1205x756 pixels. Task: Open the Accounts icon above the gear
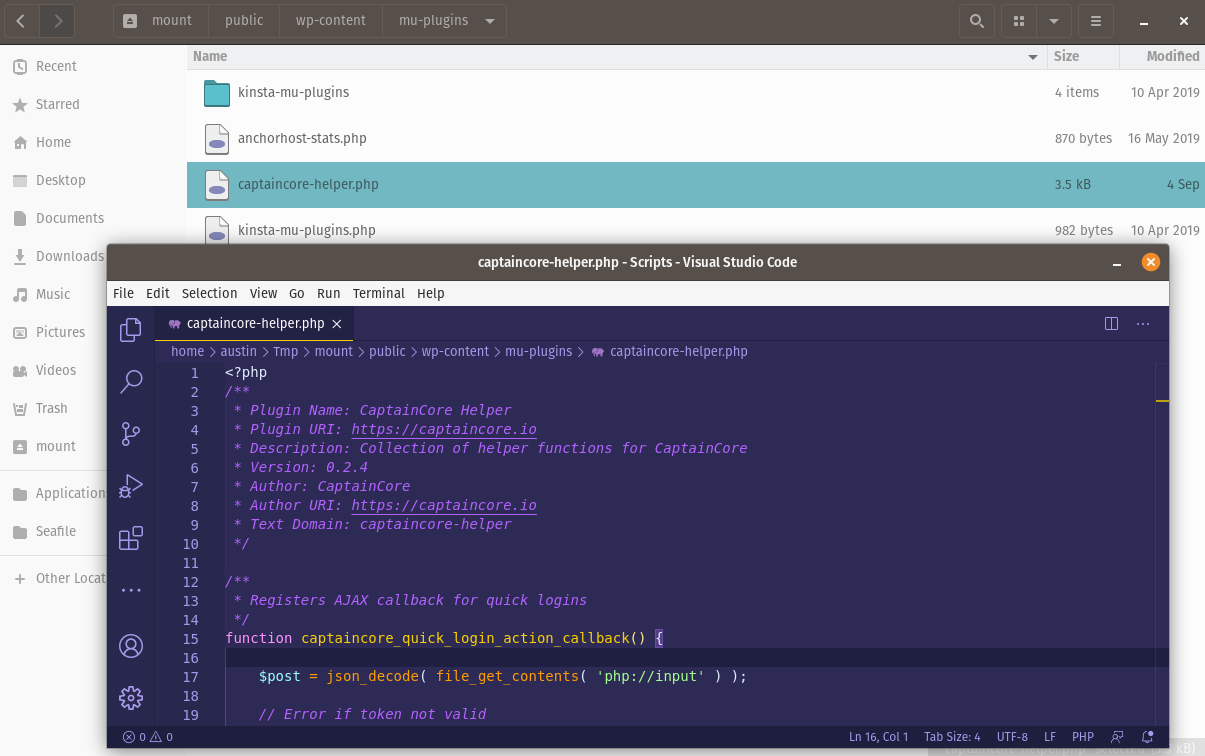(130, 646)
